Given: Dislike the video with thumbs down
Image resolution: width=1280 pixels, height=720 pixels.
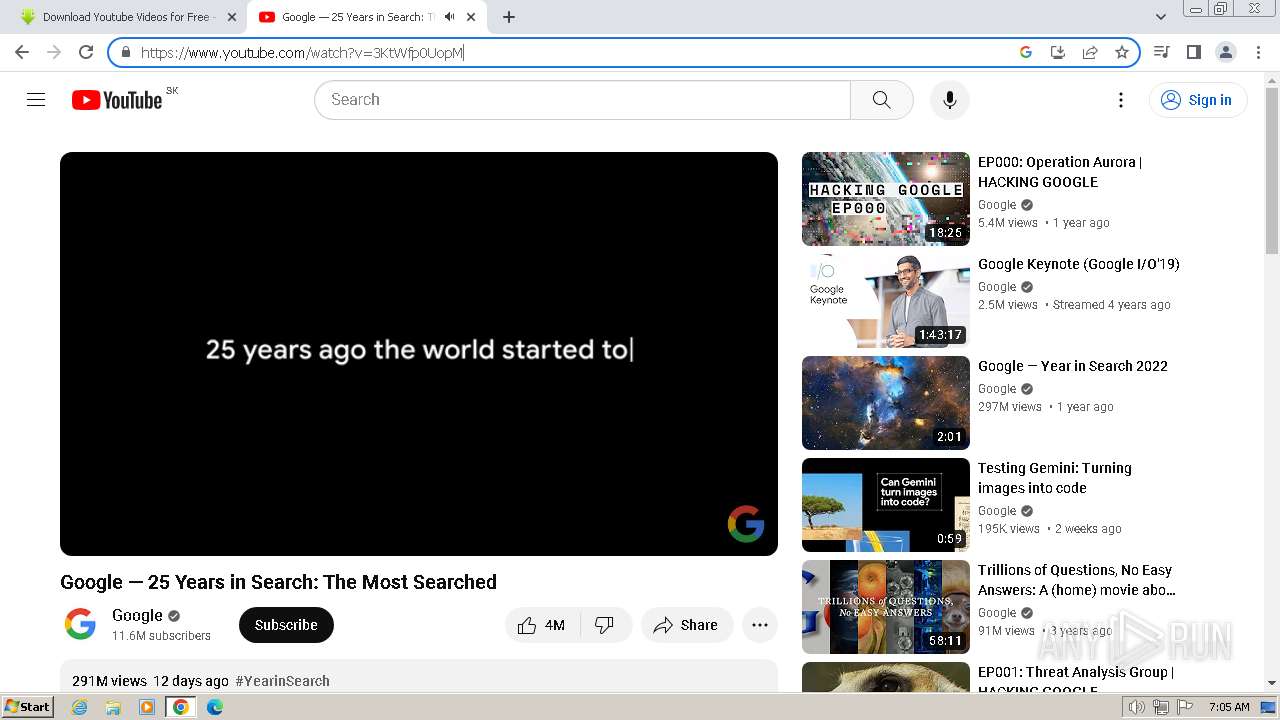Looking at the screenshot, I should coord(604,625).
